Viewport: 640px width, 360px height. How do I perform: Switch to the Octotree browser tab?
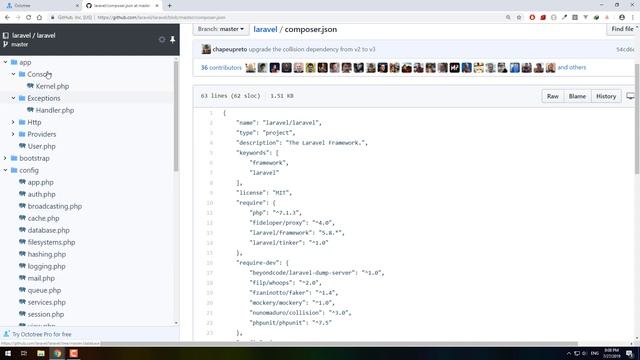click(x=41, y=6)
